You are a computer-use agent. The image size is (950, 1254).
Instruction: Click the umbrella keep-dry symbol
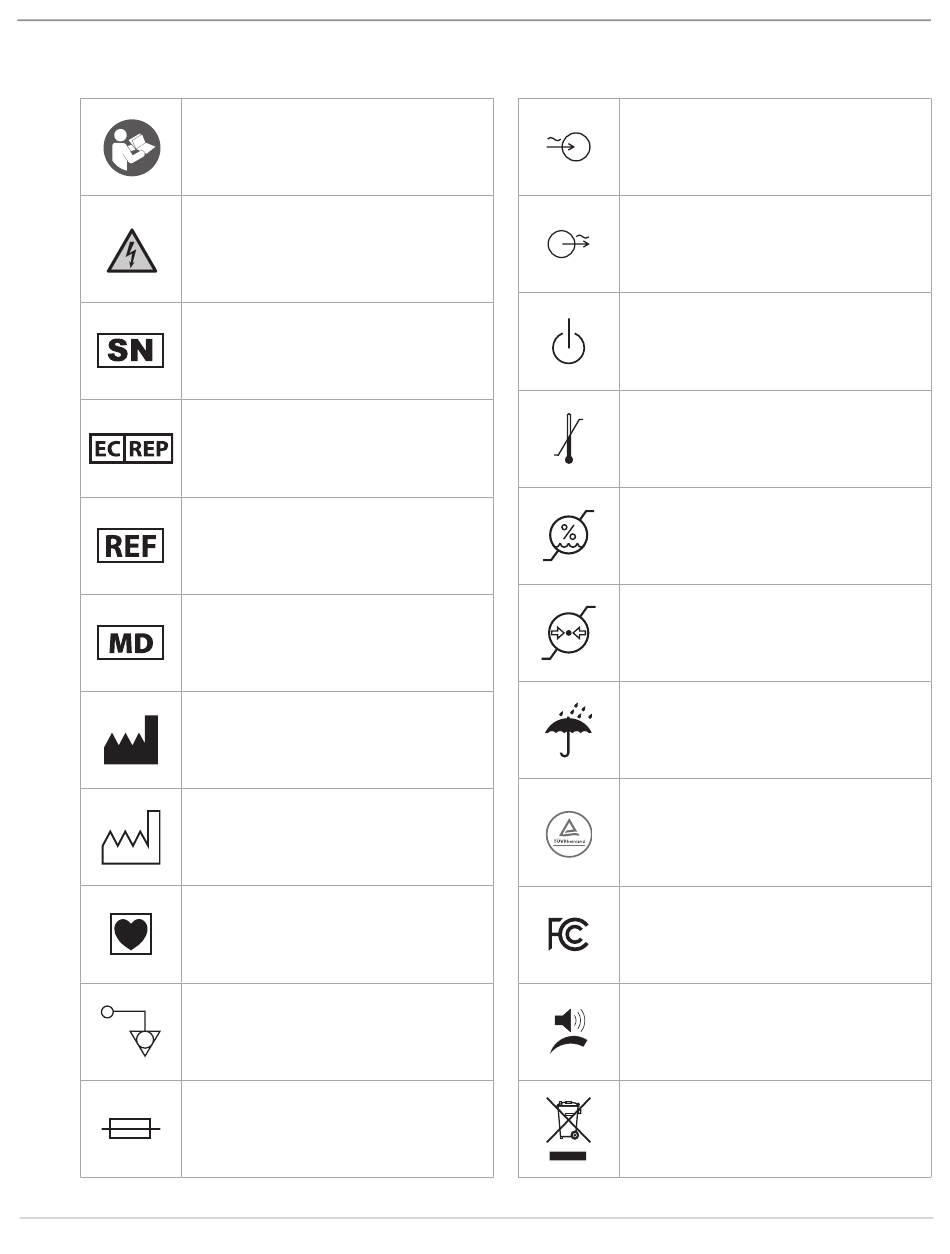569,729
